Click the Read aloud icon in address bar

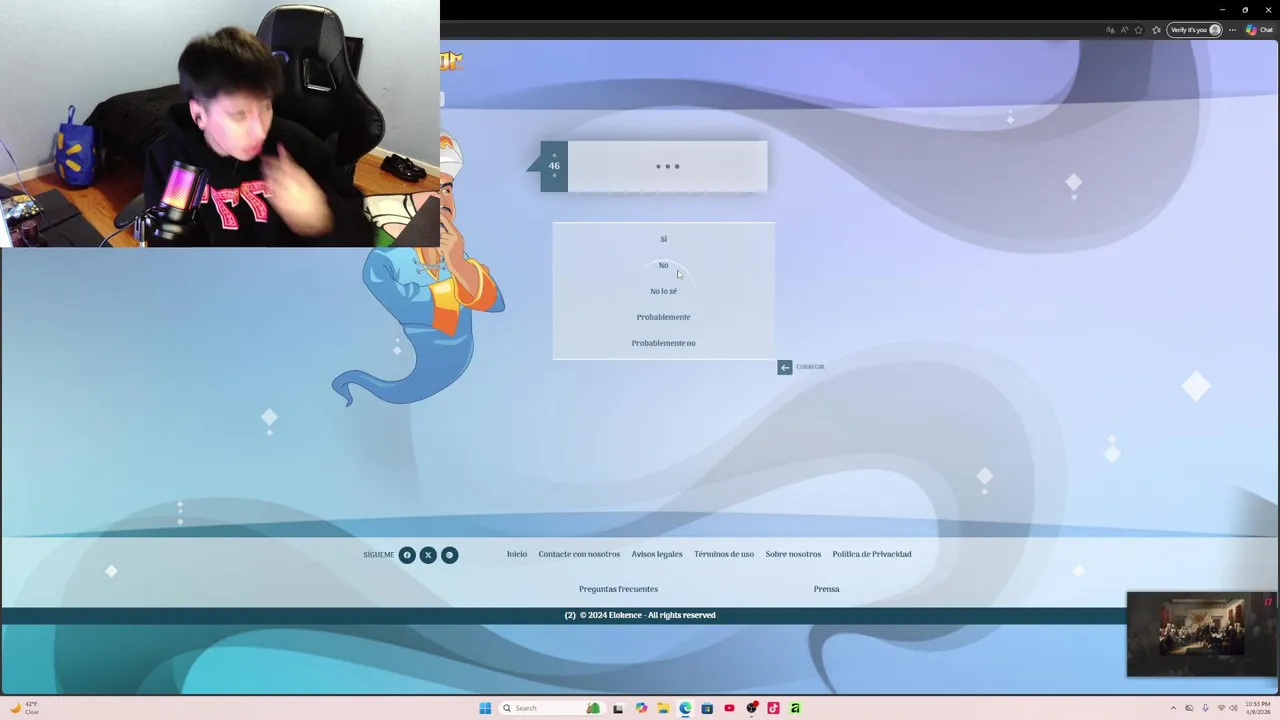point(1124,30)
